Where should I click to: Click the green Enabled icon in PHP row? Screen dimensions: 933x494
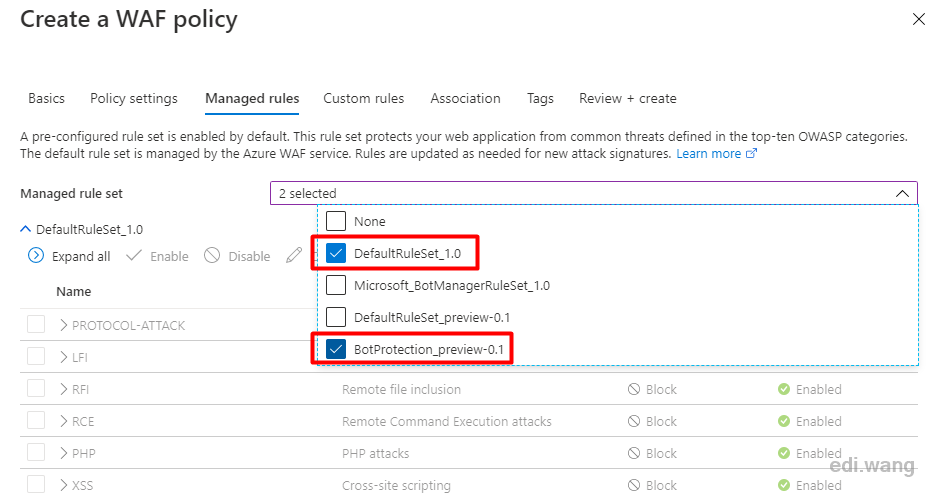pyautogui.click(x=784, y=454)
